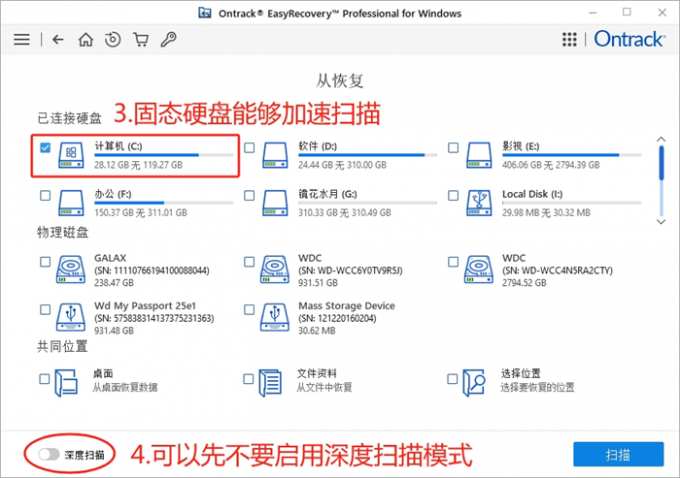Image resolution: width=680 pixels, height=478 pixels.
Task: Click the Wd My Passport USB icon
Action: click(70, 317)
